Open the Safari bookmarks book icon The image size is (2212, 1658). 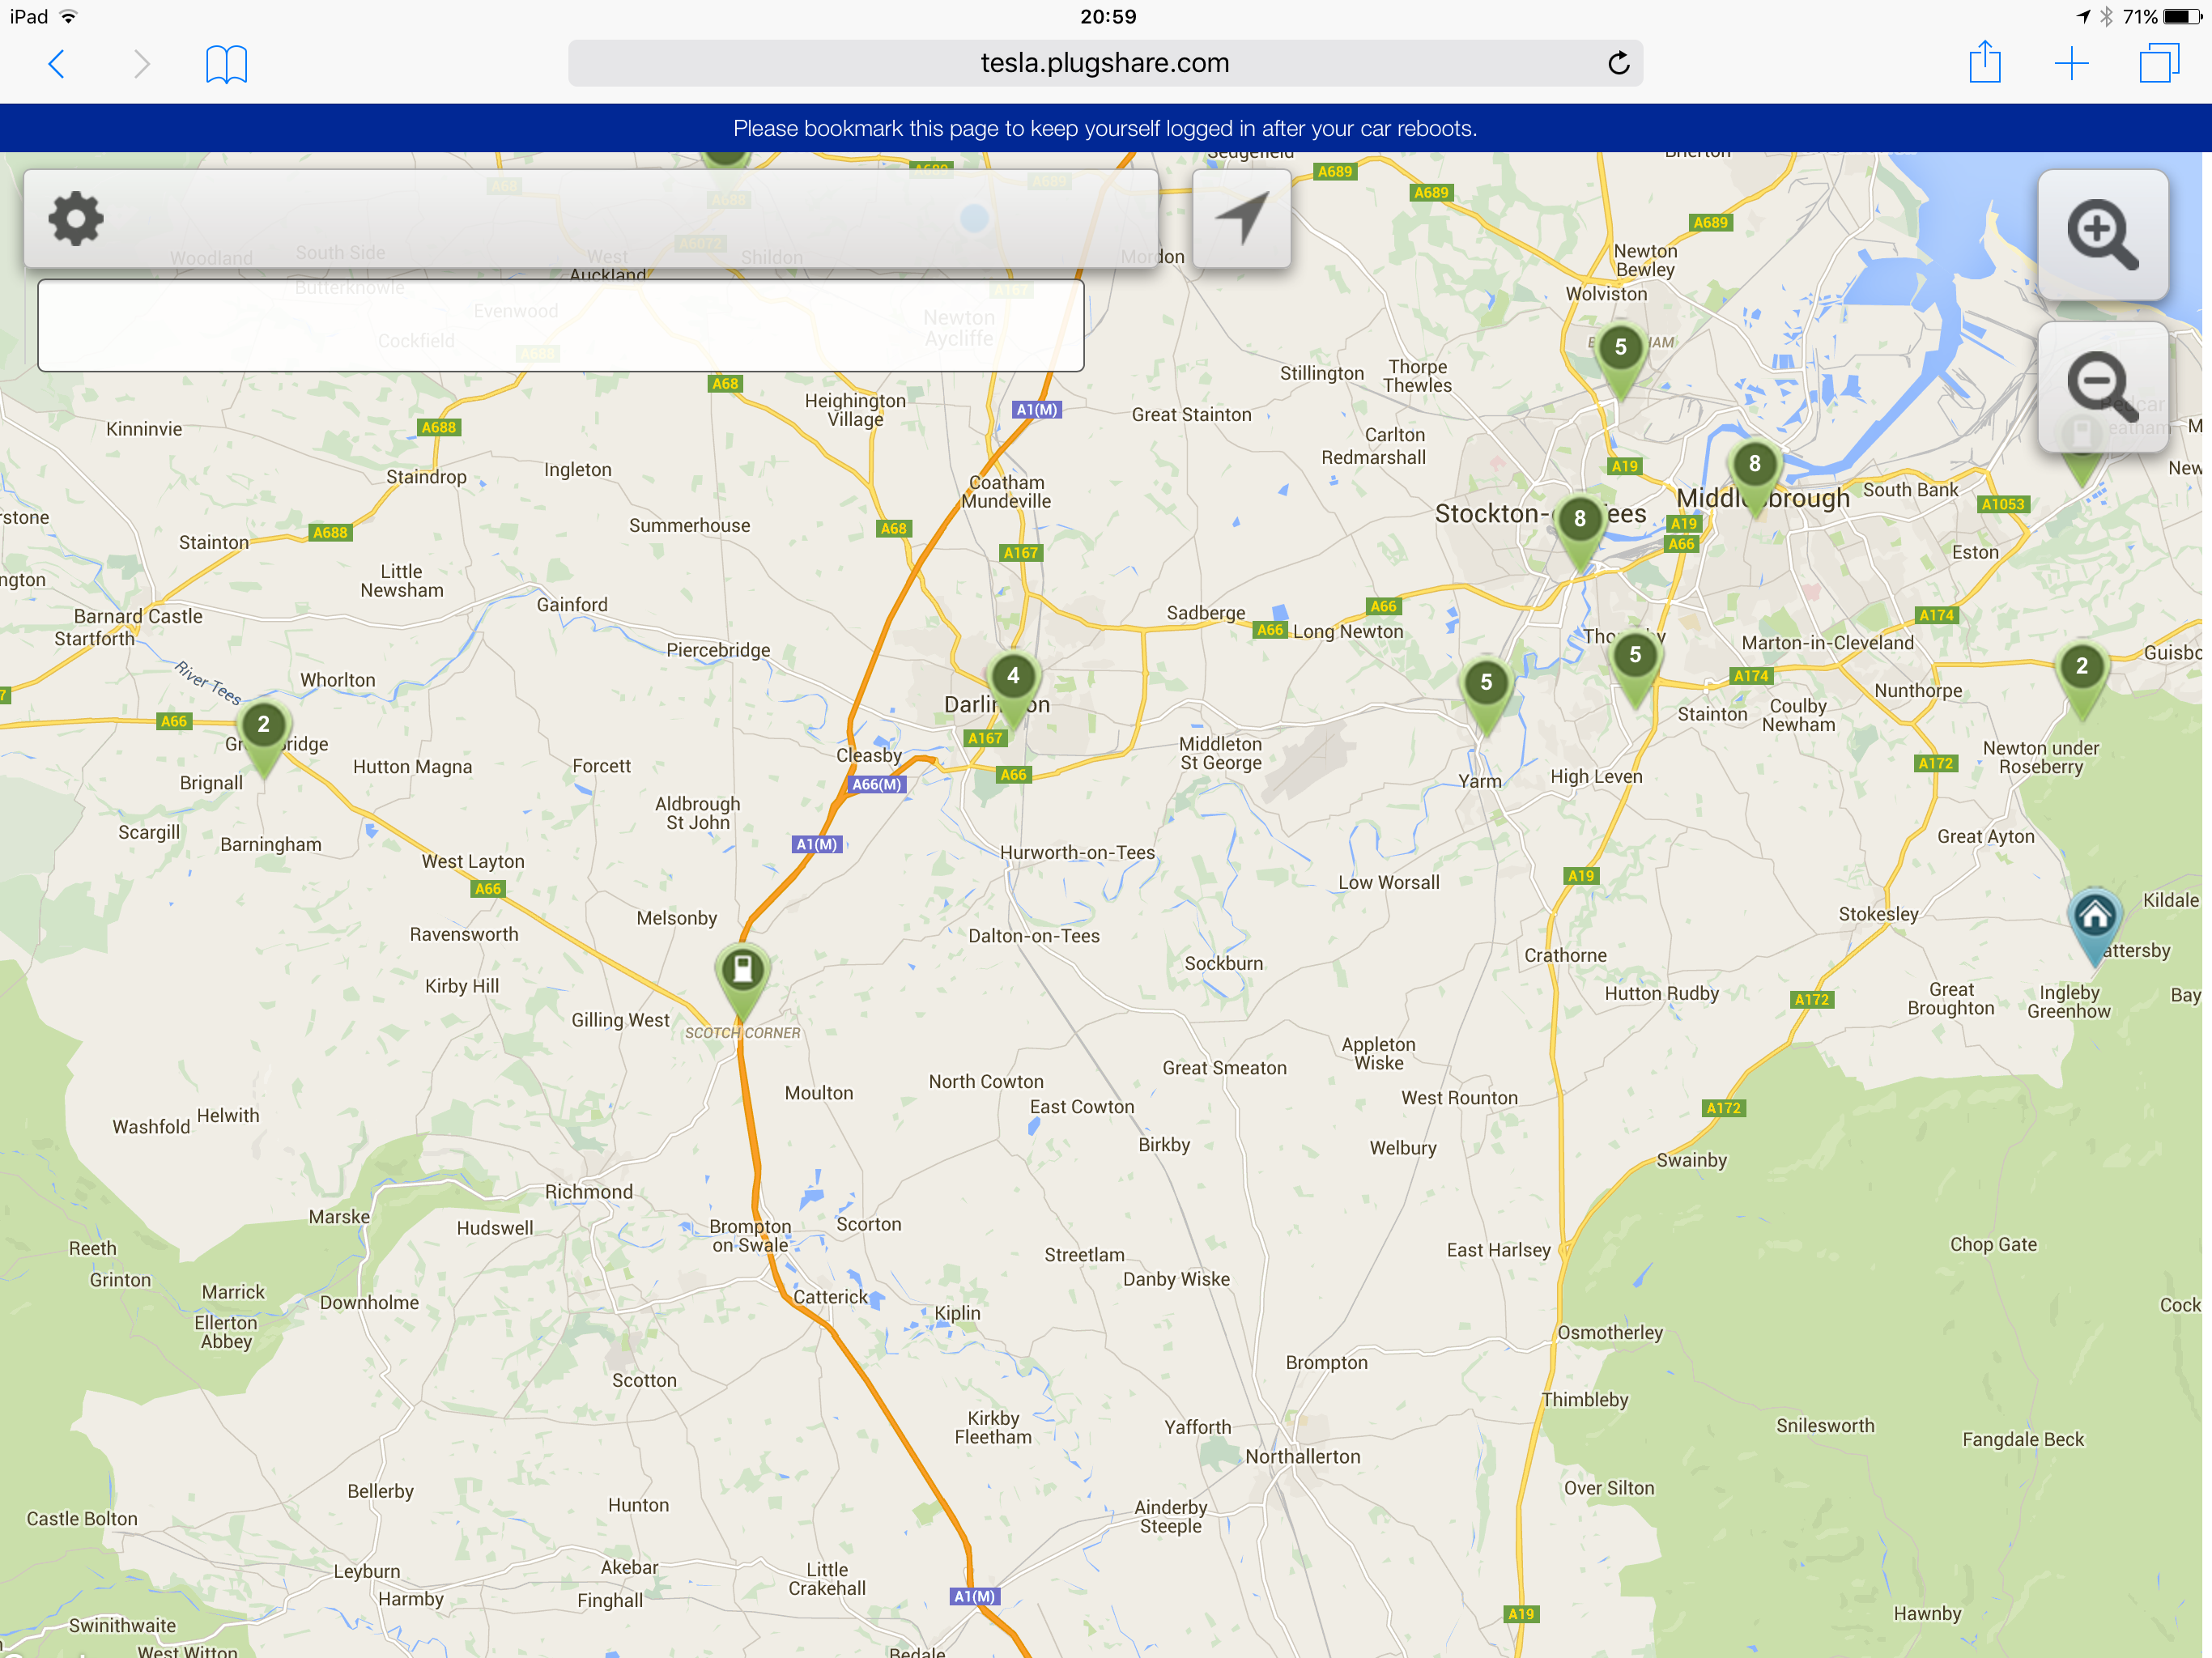pyautogui.click(x=226, y=64)
